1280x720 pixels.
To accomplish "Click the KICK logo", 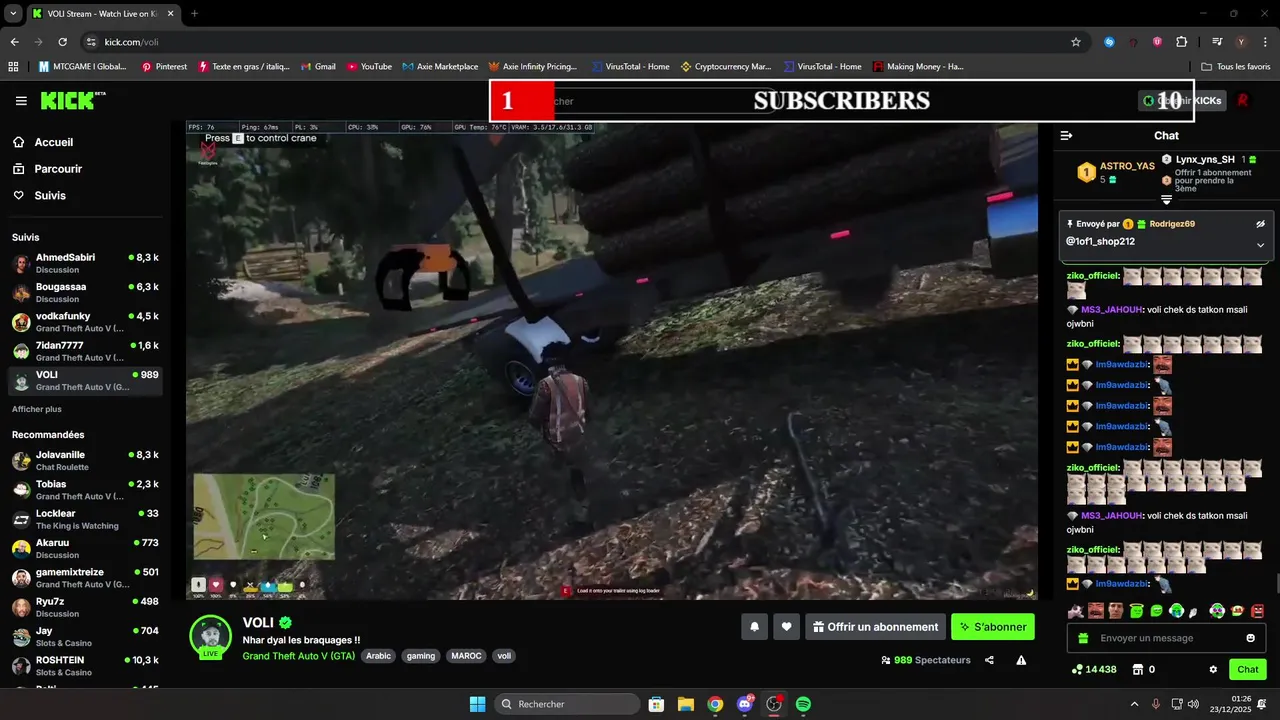I will (x=72, y=100).
